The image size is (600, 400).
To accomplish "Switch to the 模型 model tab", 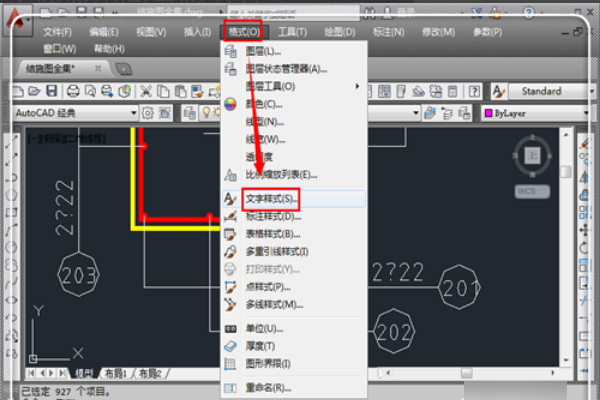I will tap(84, 374).
